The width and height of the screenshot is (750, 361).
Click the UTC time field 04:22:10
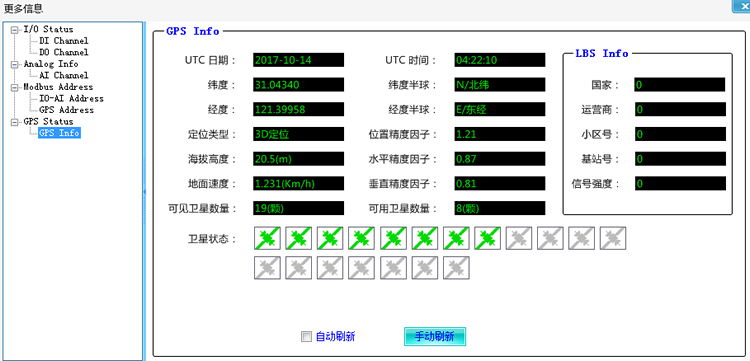(x=500, y=60)
